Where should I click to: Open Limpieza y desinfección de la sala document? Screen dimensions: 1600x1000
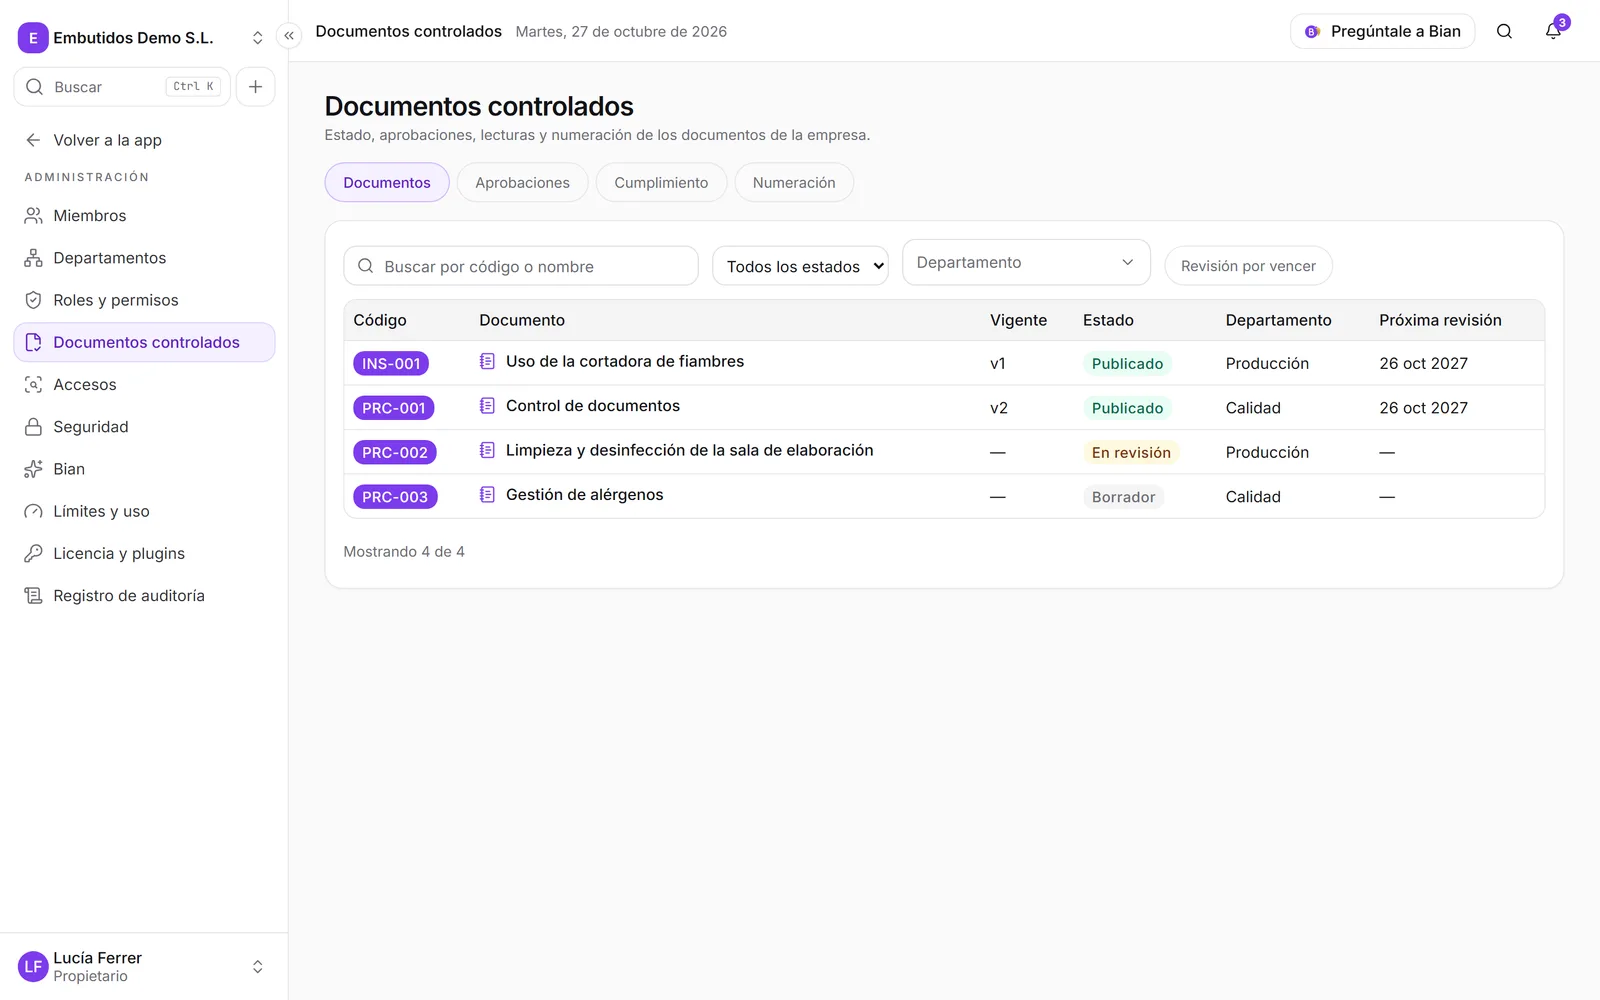pos(690,451)
